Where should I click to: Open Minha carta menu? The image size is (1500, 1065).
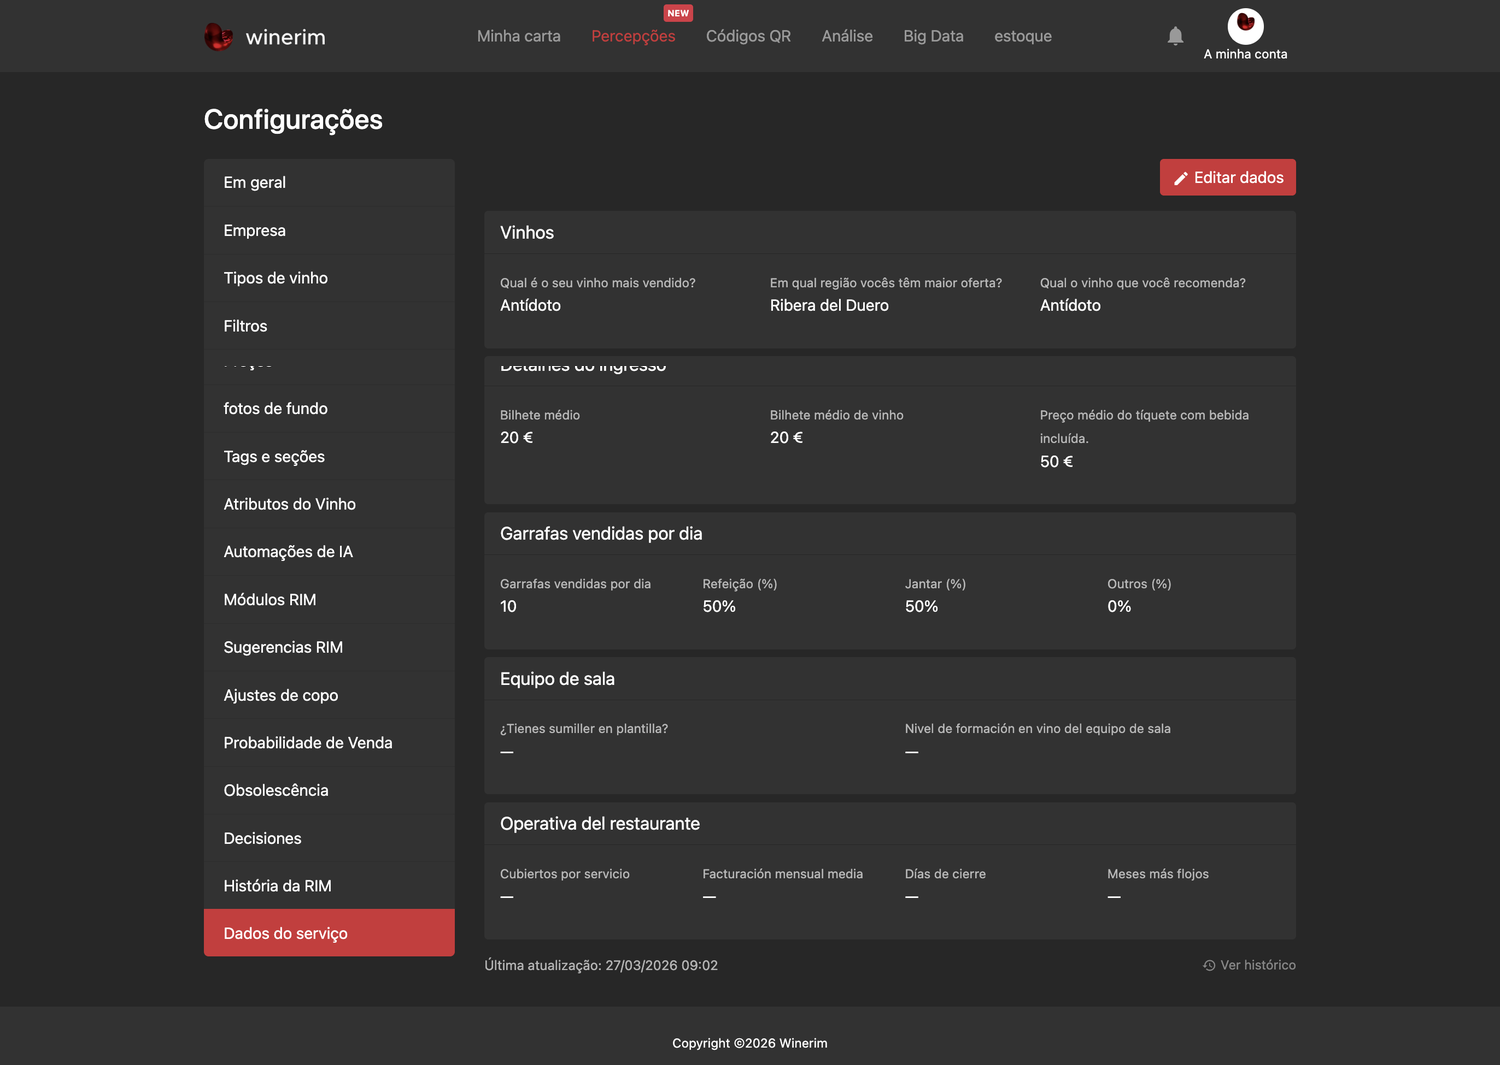point(519,36)
